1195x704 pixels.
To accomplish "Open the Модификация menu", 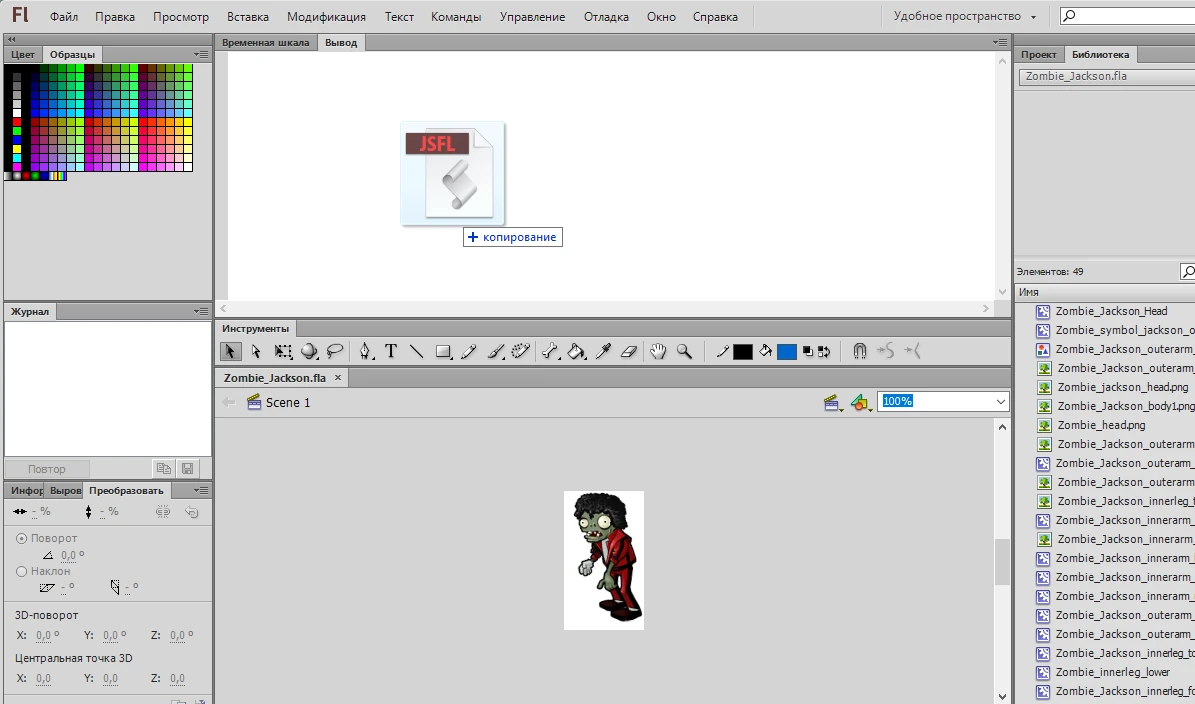I will 326,17.
